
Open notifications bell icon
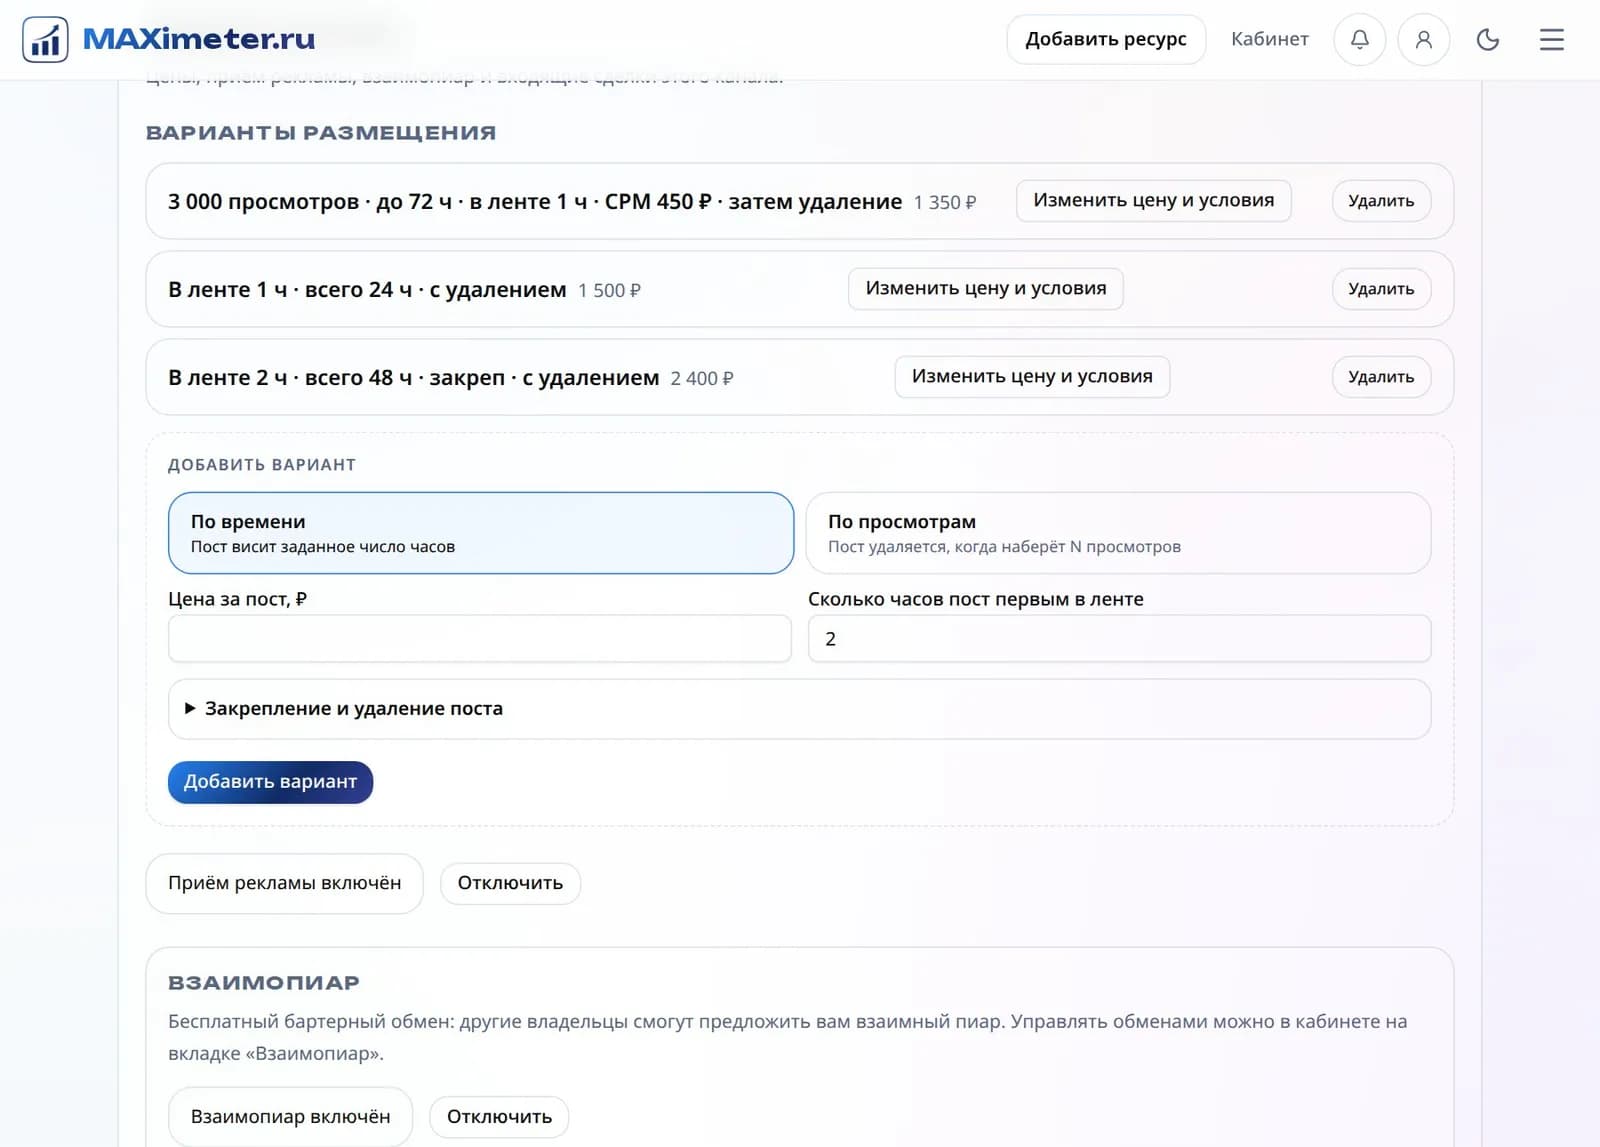click(1360, 40)
